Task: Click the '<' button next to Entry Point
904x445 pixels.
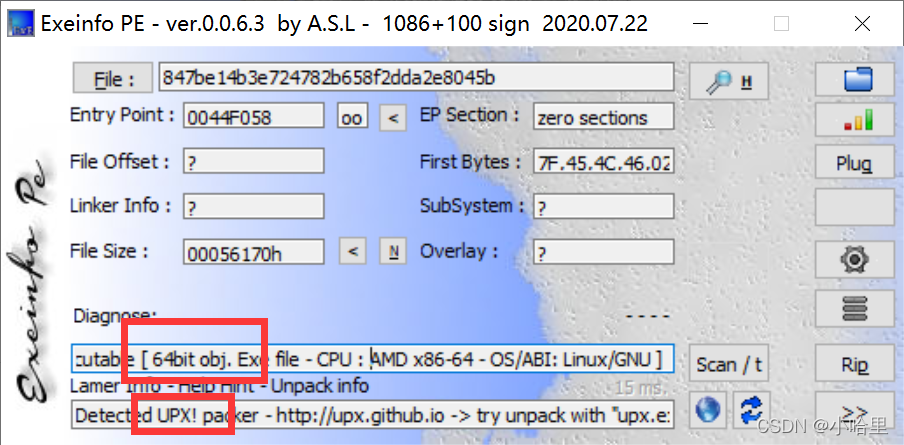Action: (393, 118)
